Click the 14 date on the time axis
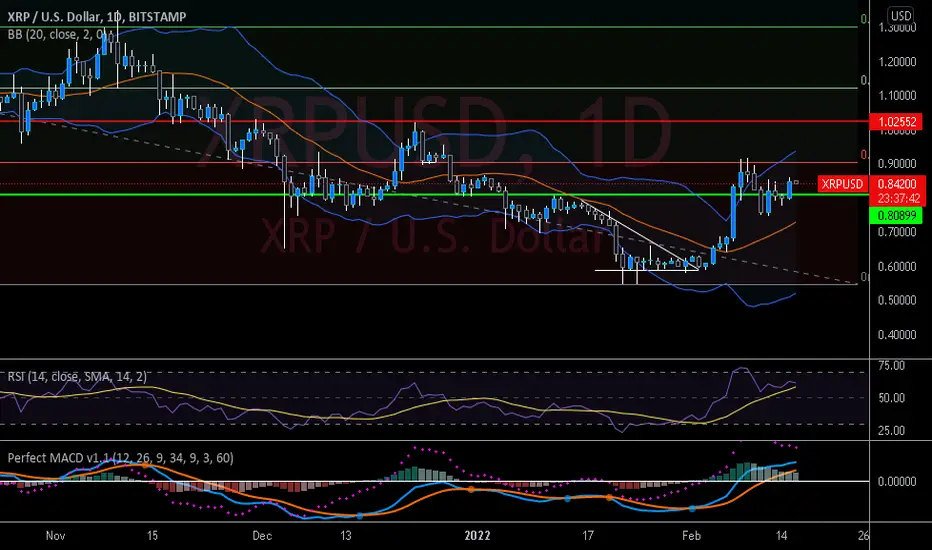 781,536
